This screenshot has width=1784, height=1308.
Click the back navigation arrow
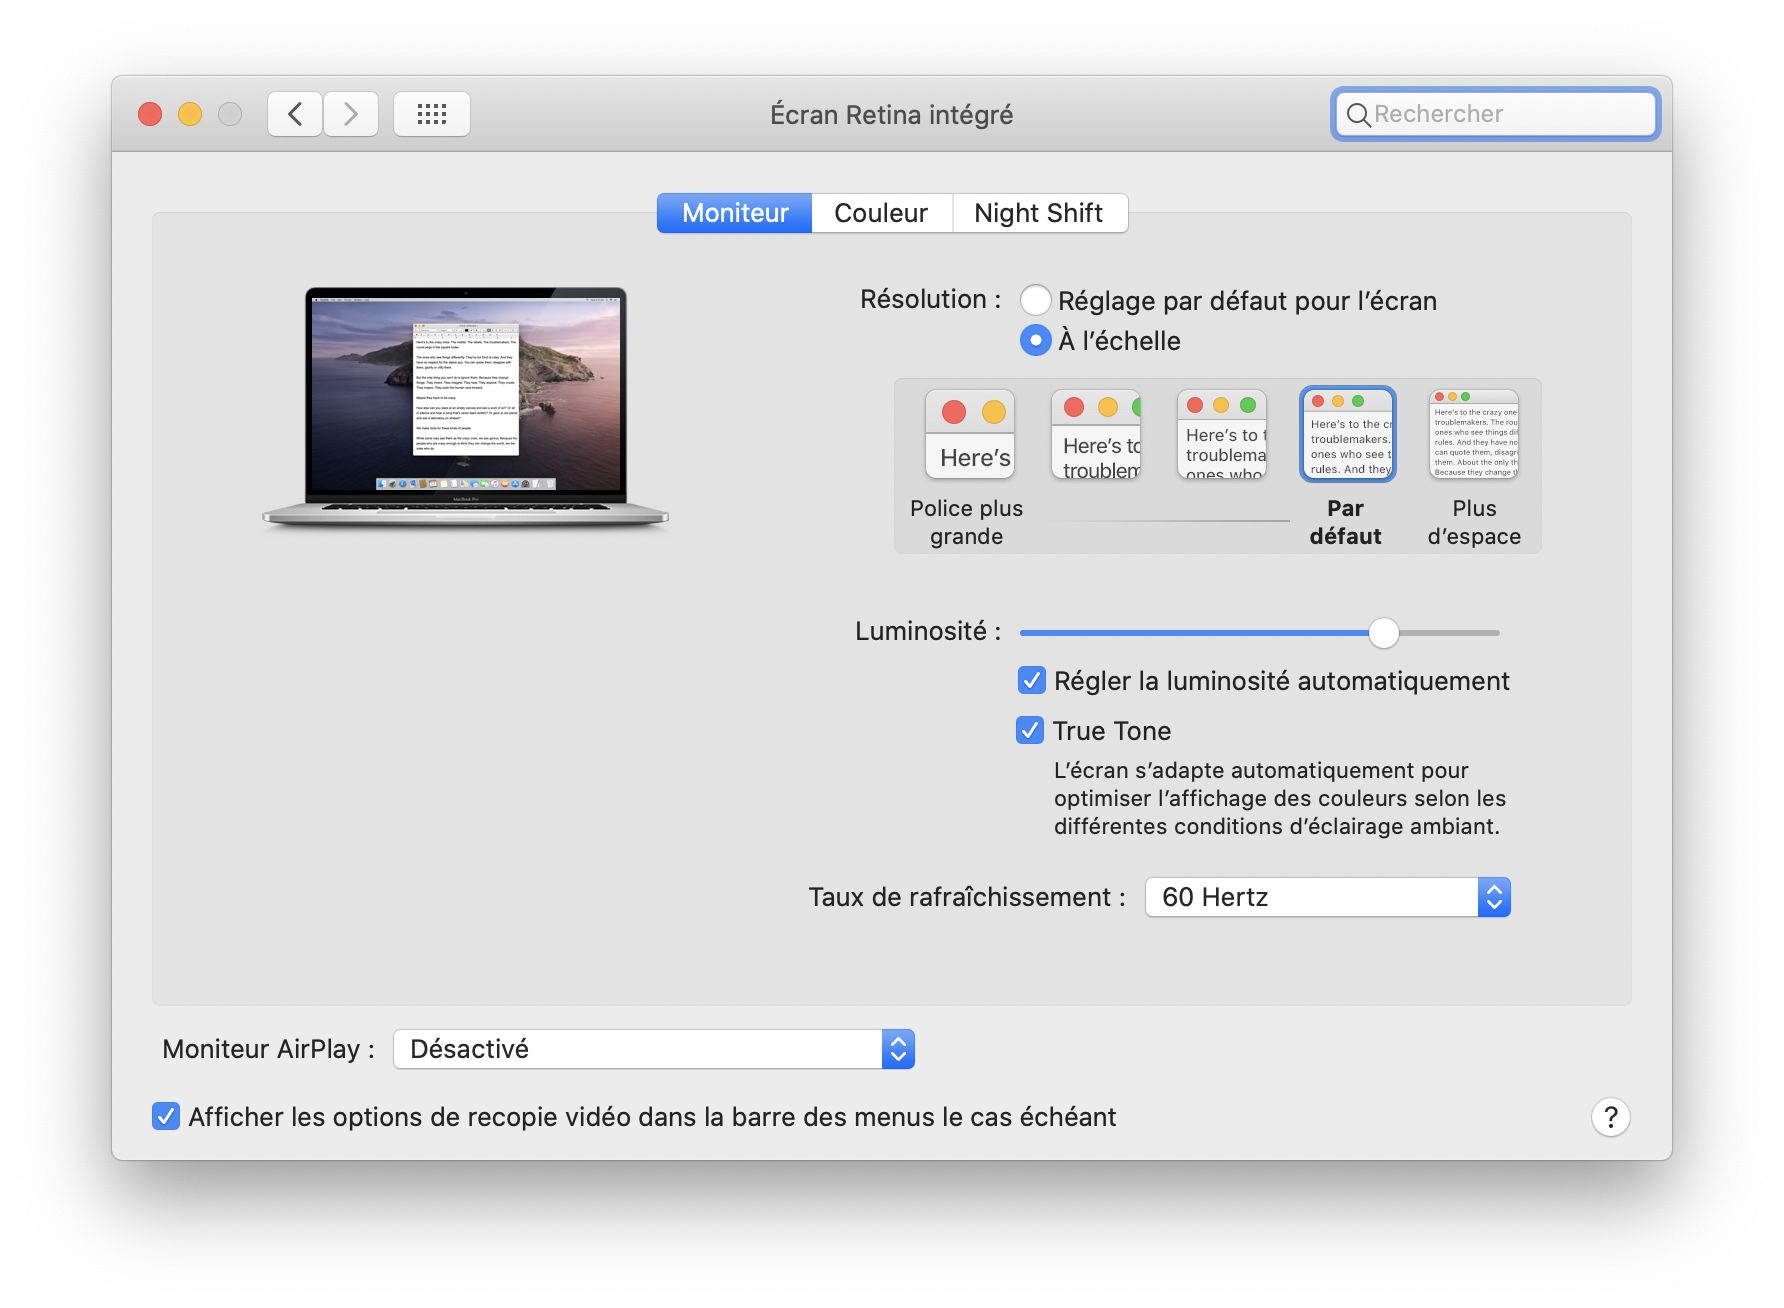pos(295,113)
